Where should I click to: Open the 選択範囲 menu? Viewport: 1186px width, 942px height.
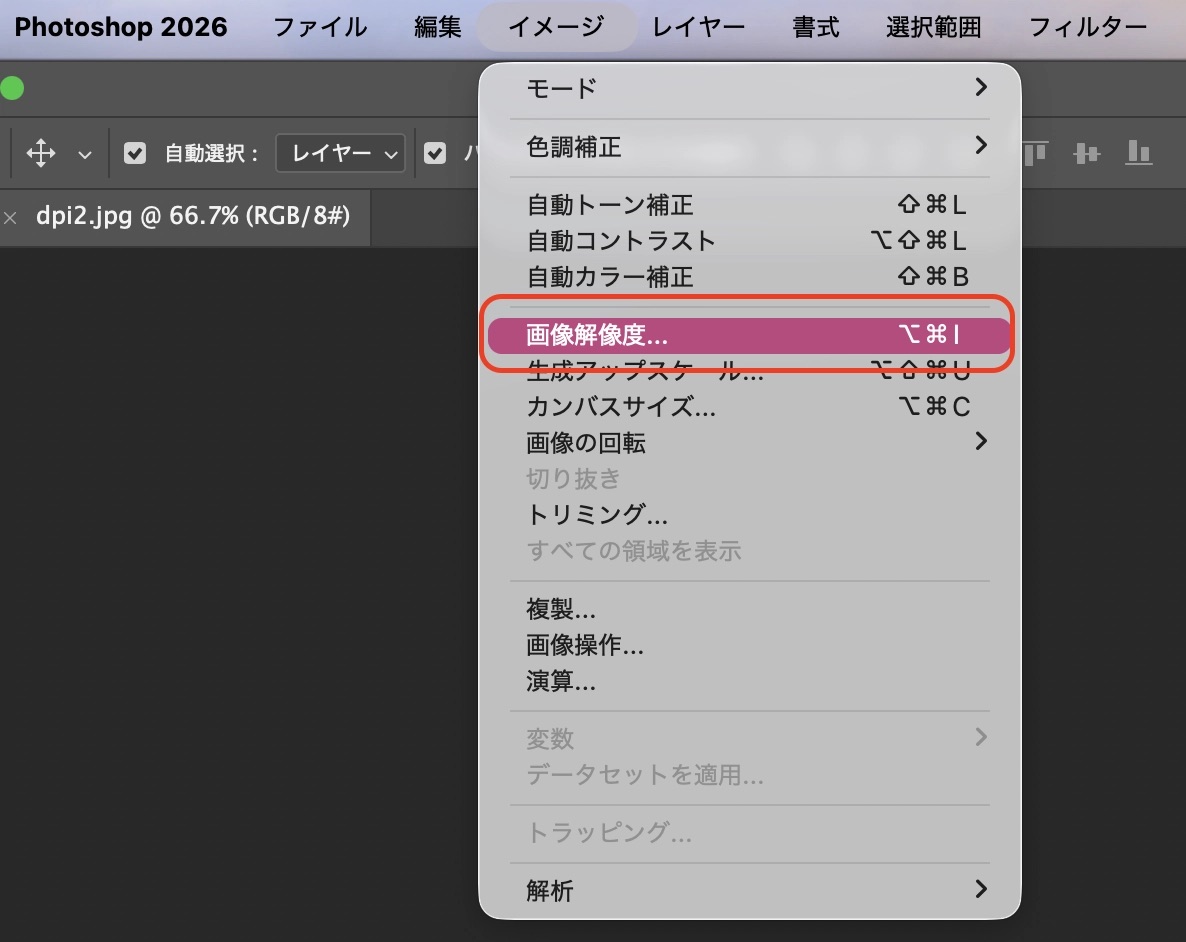933,27
